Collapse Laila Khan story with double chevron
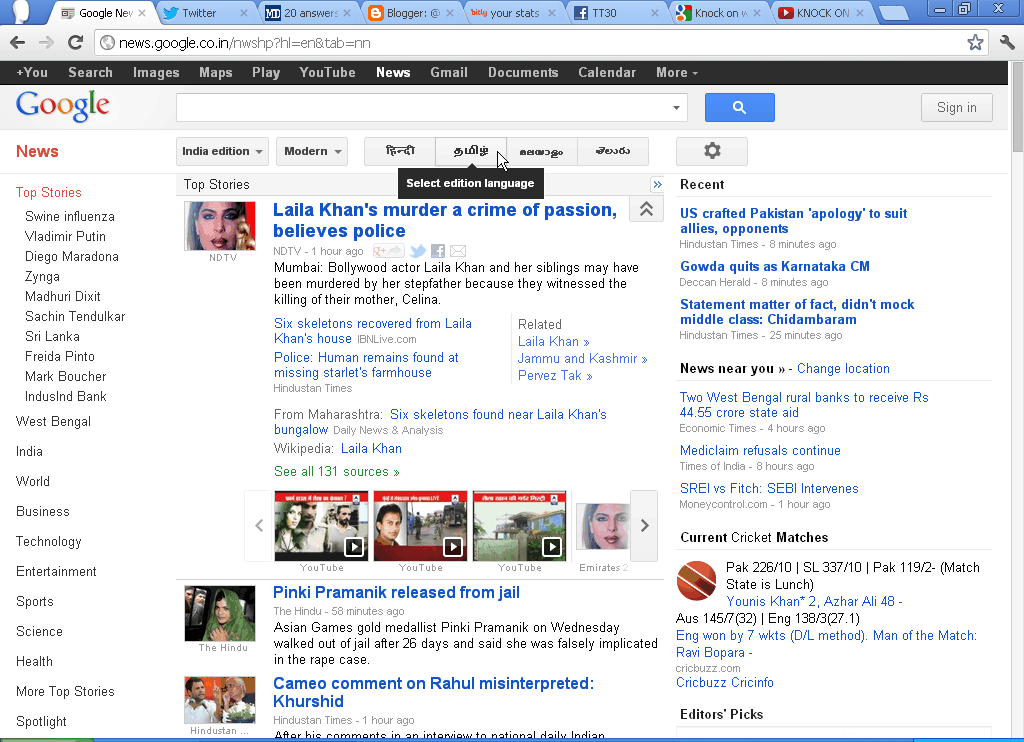1024x742 pixels. [x=646, y=209]
